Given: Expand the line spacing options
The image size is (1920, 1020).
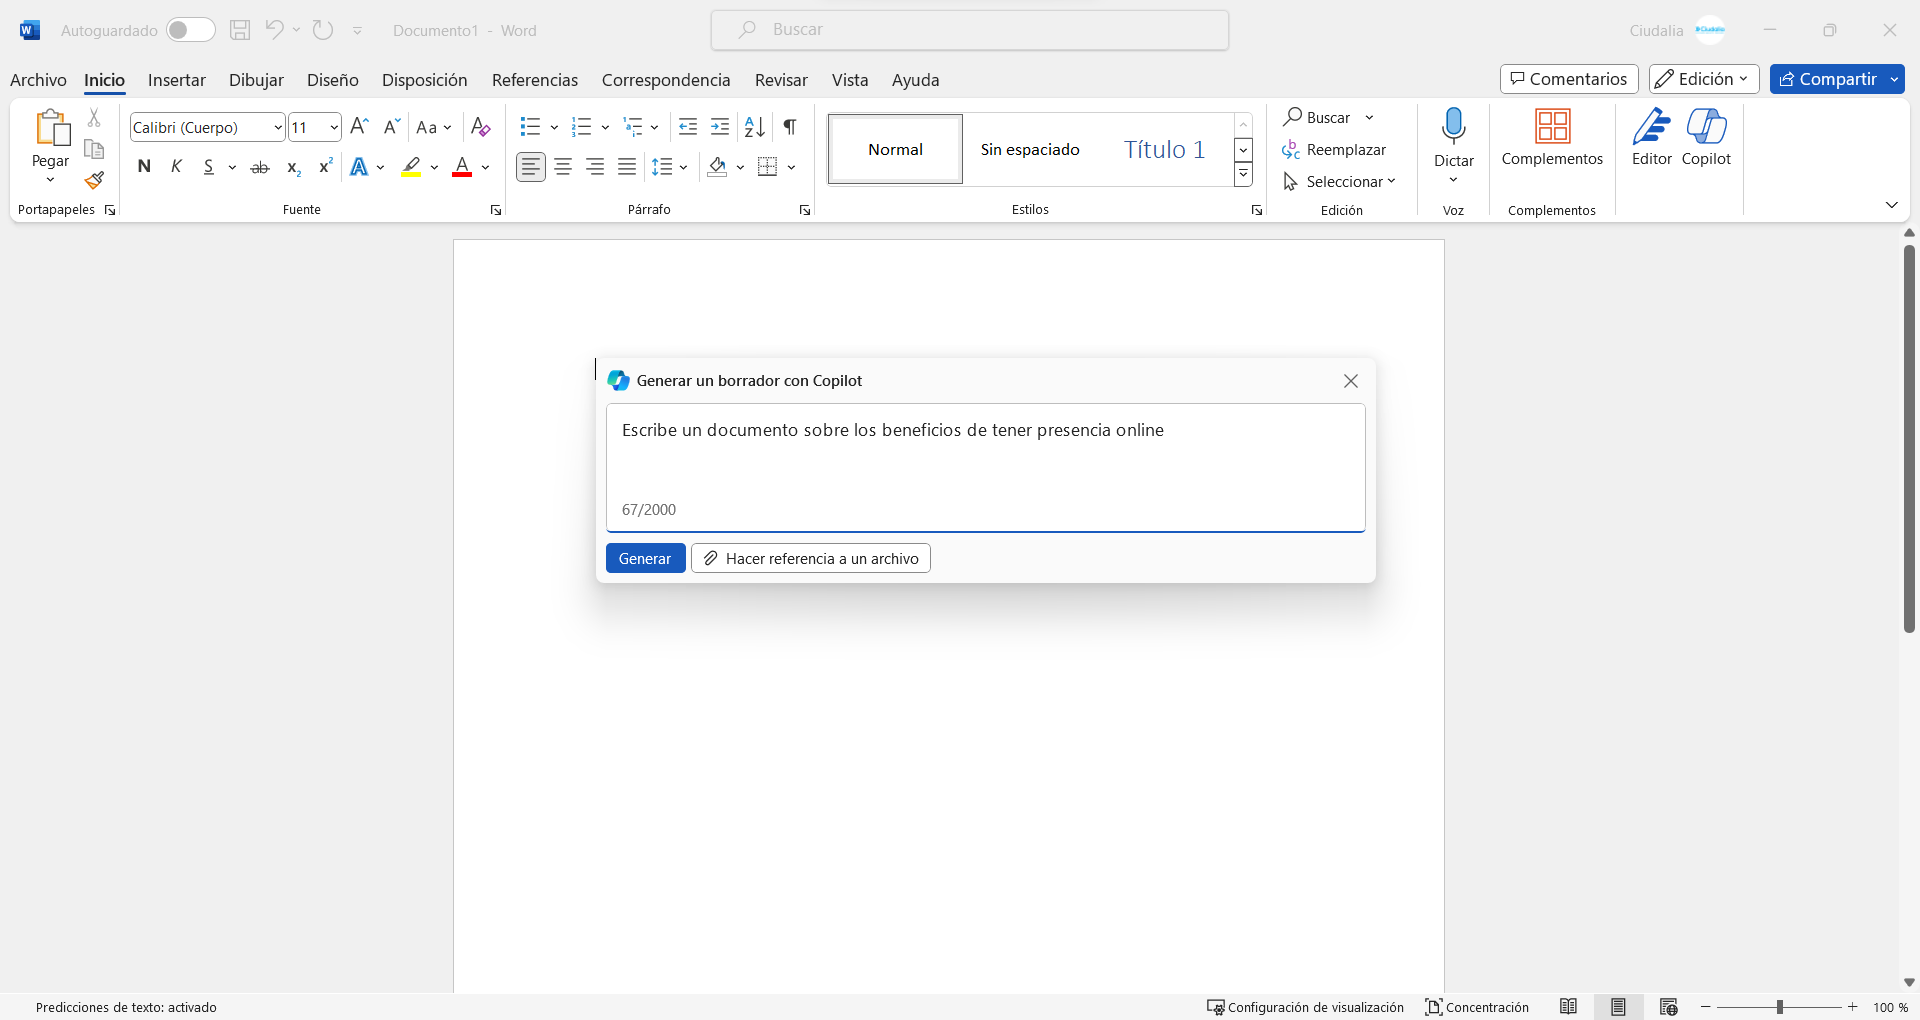Looking at the screenshot, I should [x=684, y=167].
